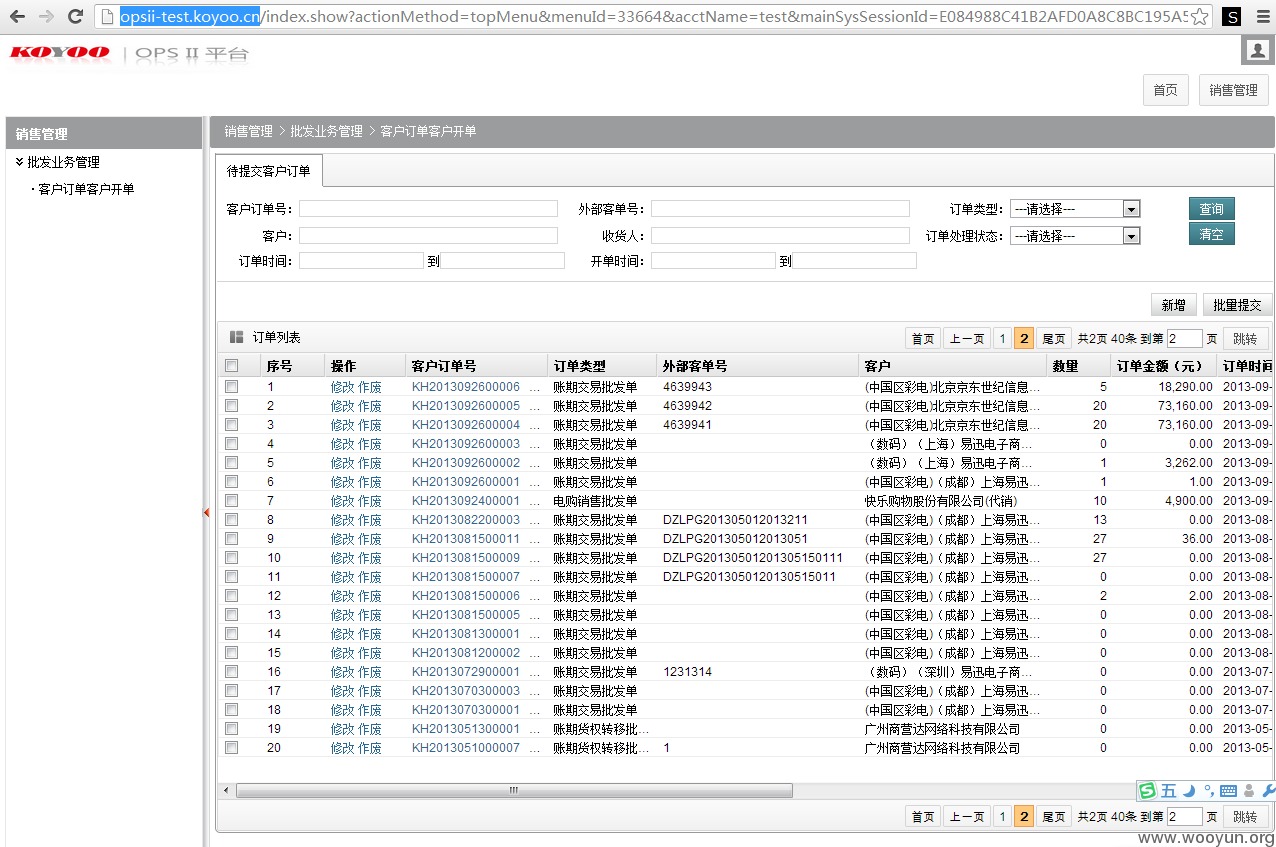Click 修改 link for row 16
Image resolution: width=1276 pixels, height=847 pixels.
[342, 672]
